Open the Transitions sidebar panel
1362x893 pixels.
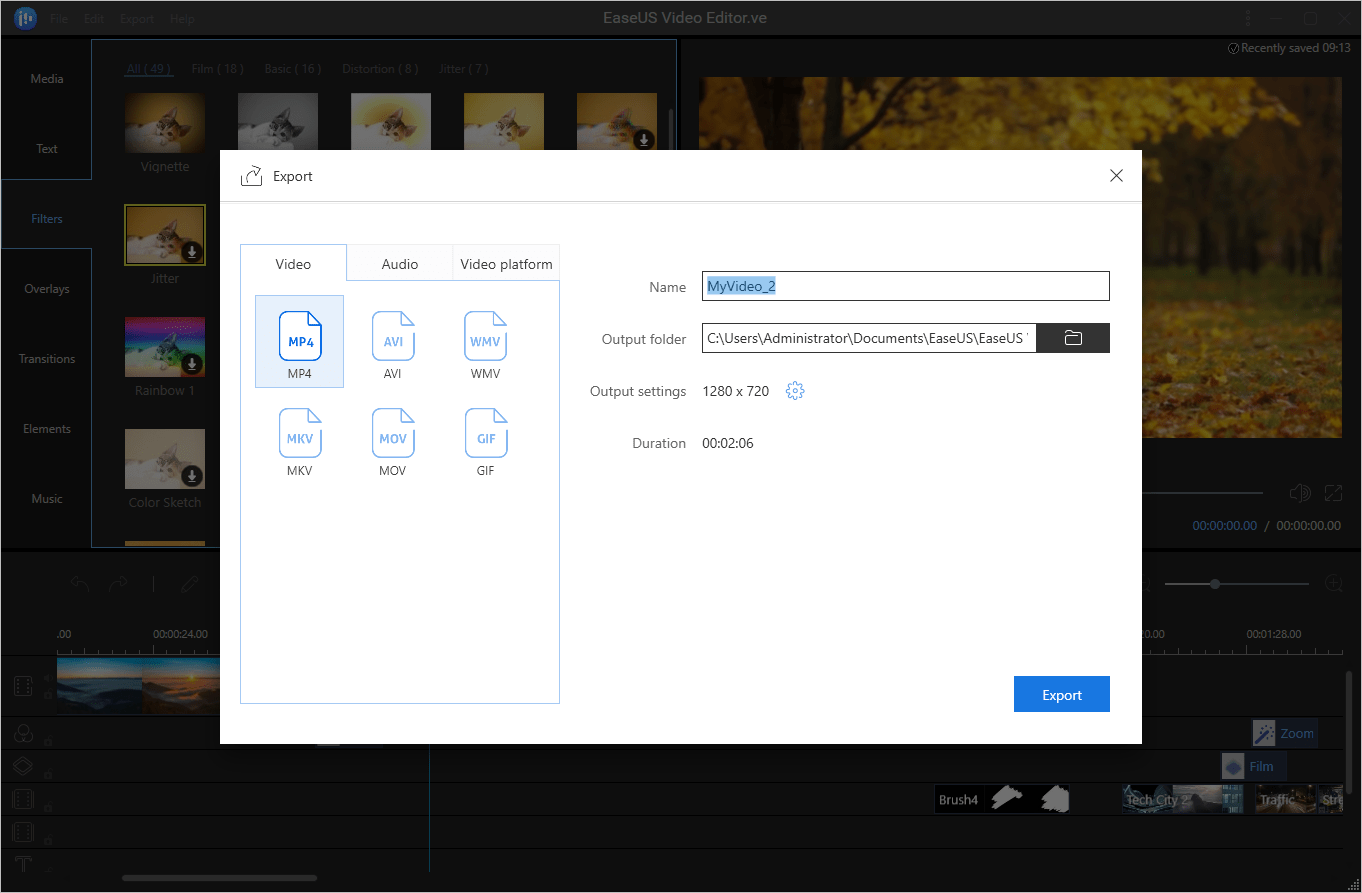[47, 359]
